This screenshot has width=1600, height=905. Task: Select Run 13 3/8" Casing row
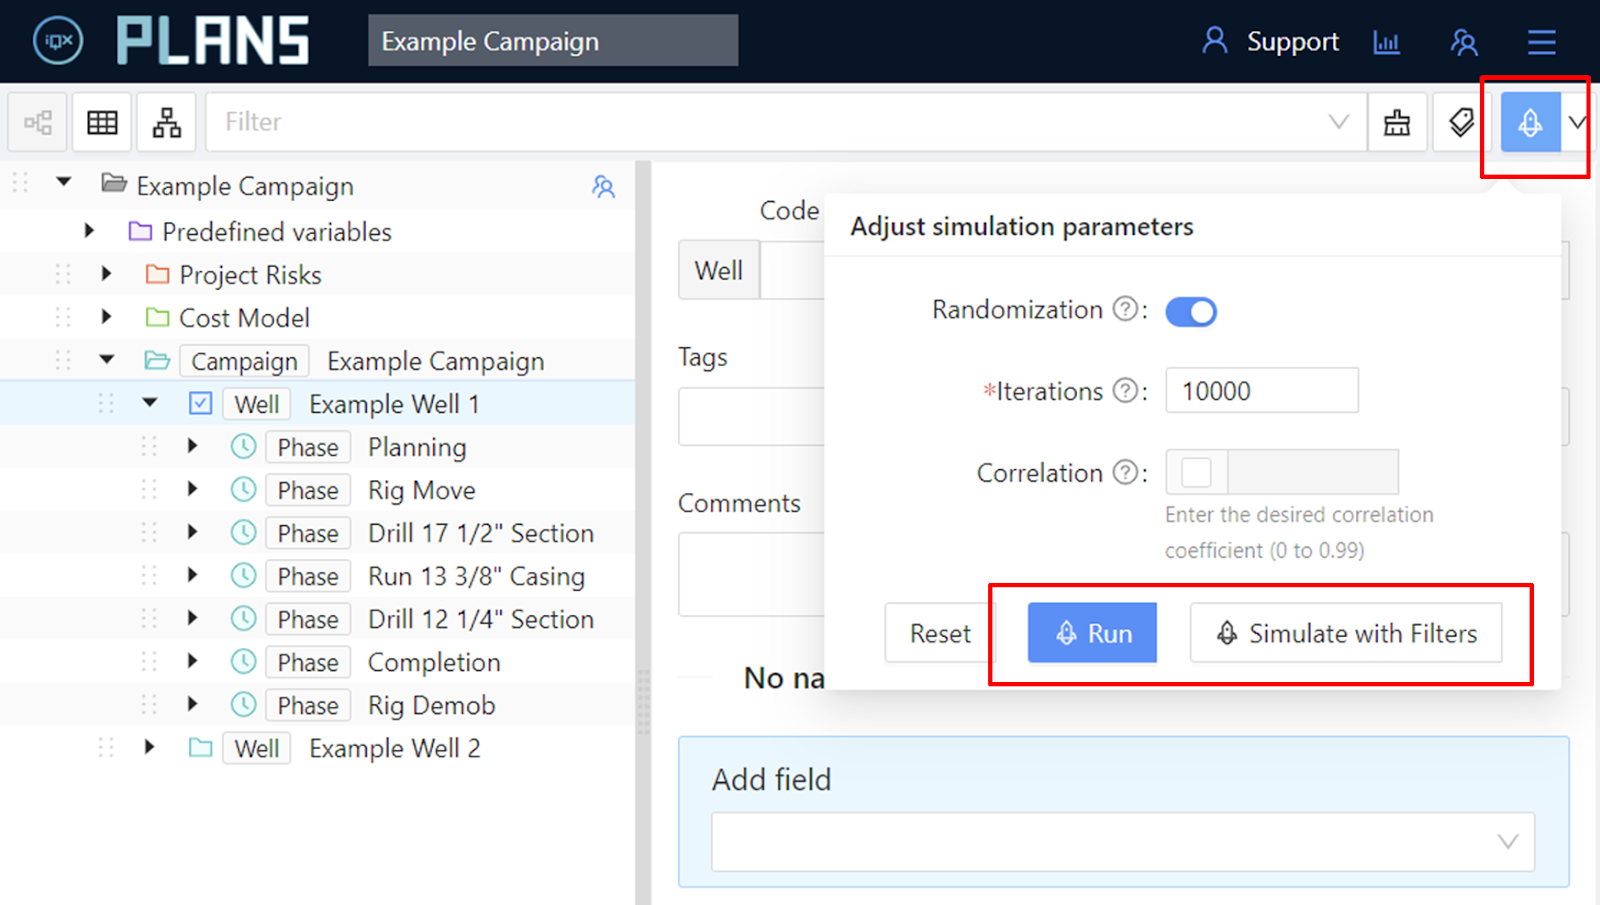pyautogui.click(x=317, y=576)
